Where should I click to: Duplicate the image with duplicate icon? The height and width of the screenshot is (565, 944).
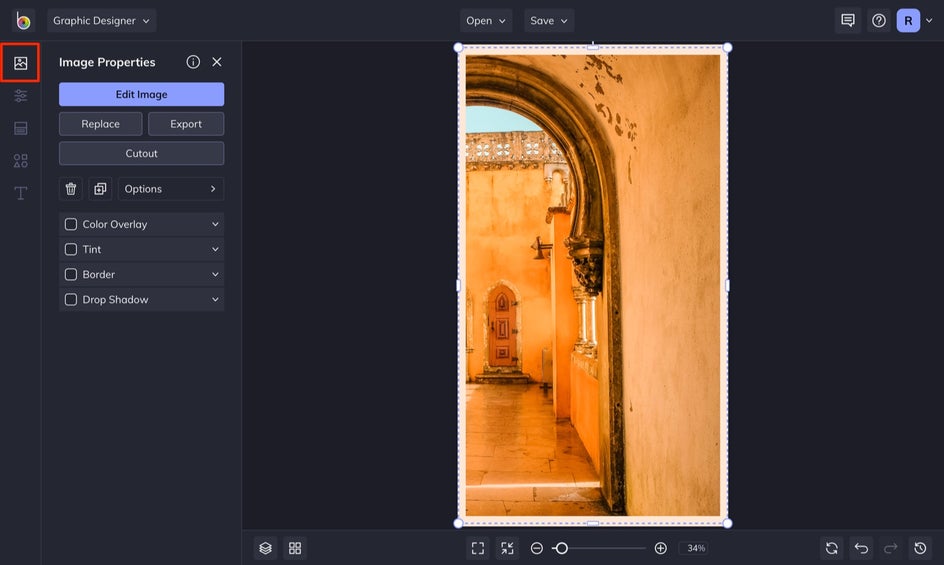pyautogui.click(x=100, y=189)
